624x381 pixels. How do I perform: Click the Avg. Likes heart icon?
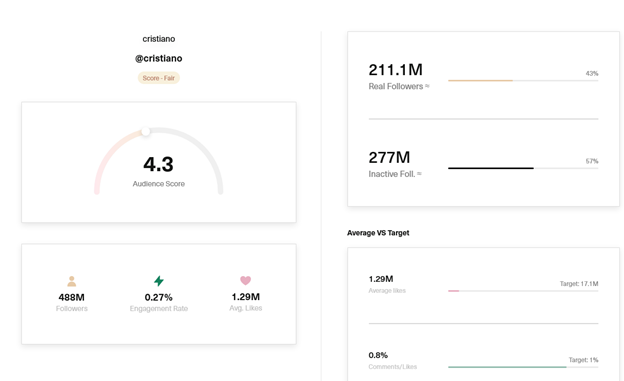246,280
